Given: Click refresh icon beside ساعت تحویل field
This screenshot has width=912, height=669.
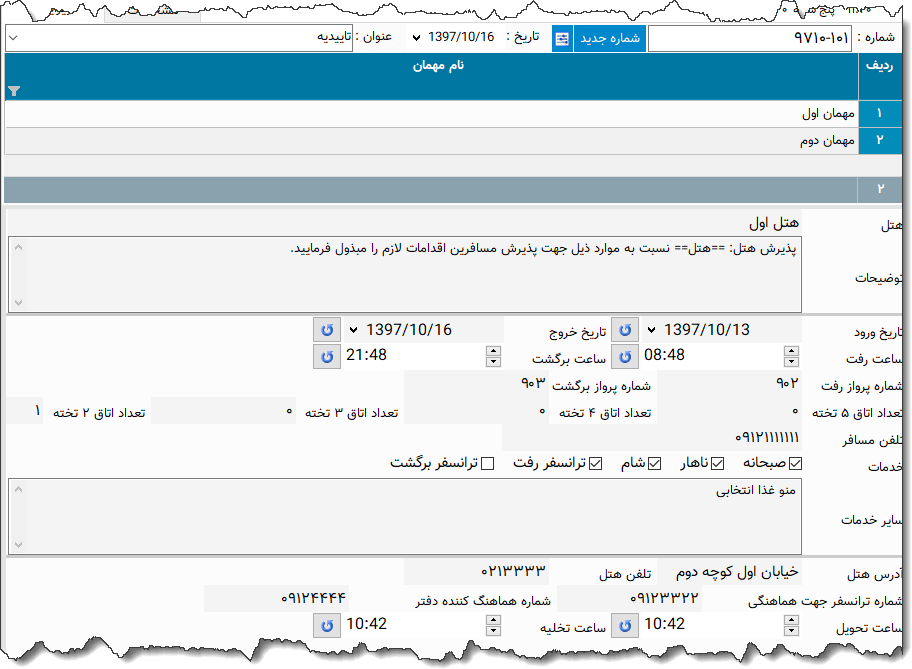Looking at the screenshot, I should point(625,624).
